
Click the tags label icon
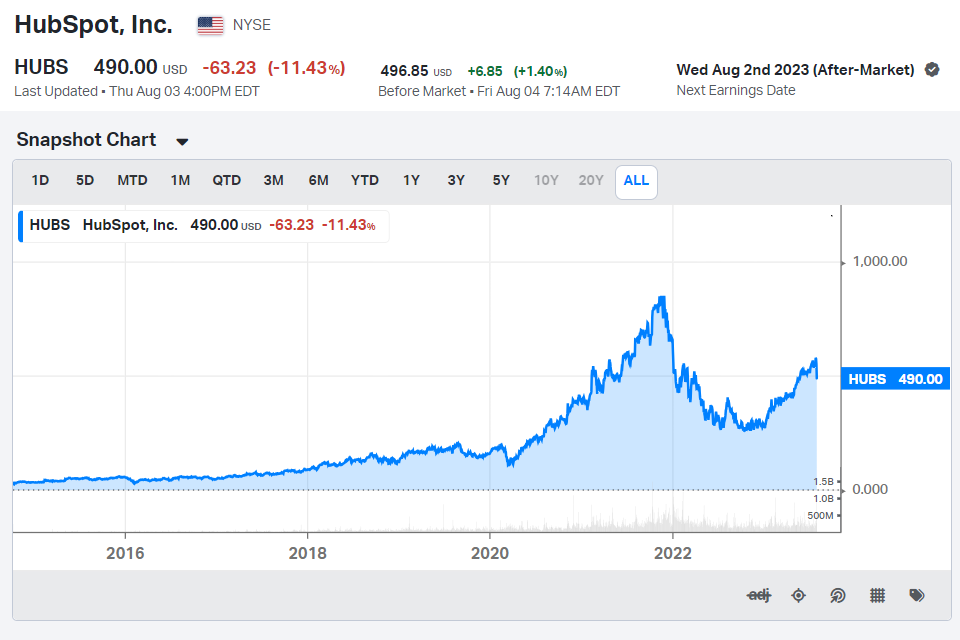tap(917, 595)
